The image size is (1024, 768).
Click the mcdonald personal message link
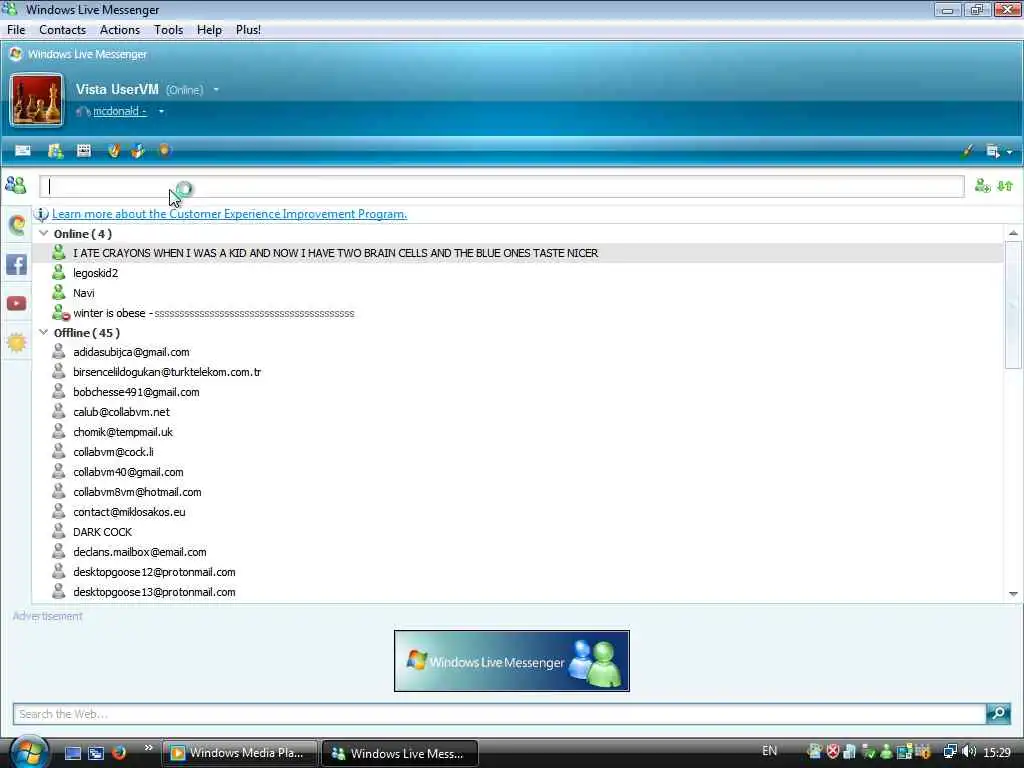pos(120,112)
